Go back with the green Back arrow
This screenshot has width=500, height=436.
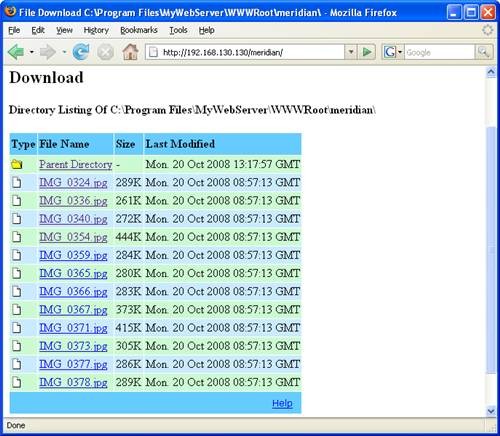(16, 52)
